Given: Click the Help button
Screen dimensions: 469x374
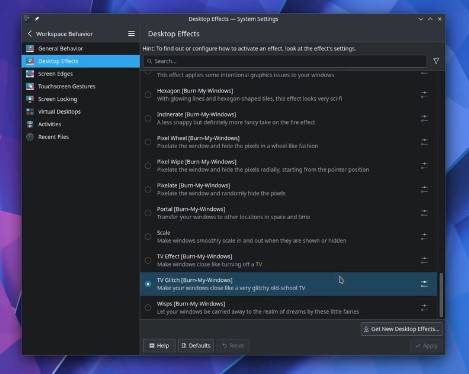Looking at the screenshot, I should [x=159, y=346].
